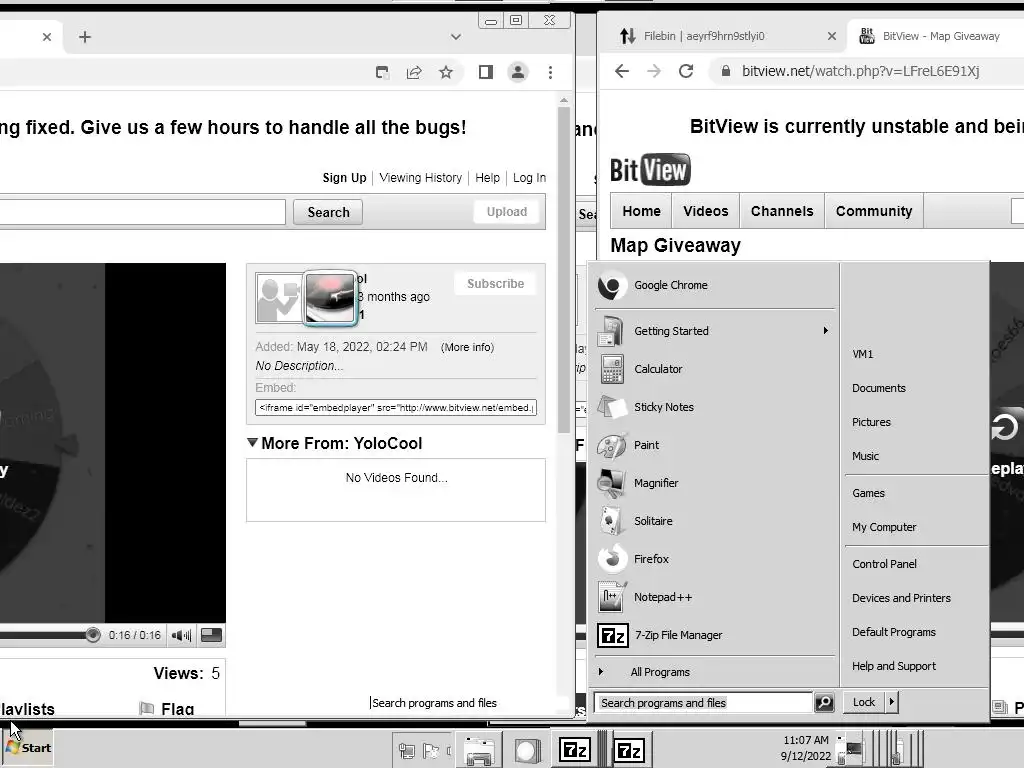The width and height of the screenshot is (1024, 768).
Task: Open Viewing History link
Action: (x=421, y=178)
